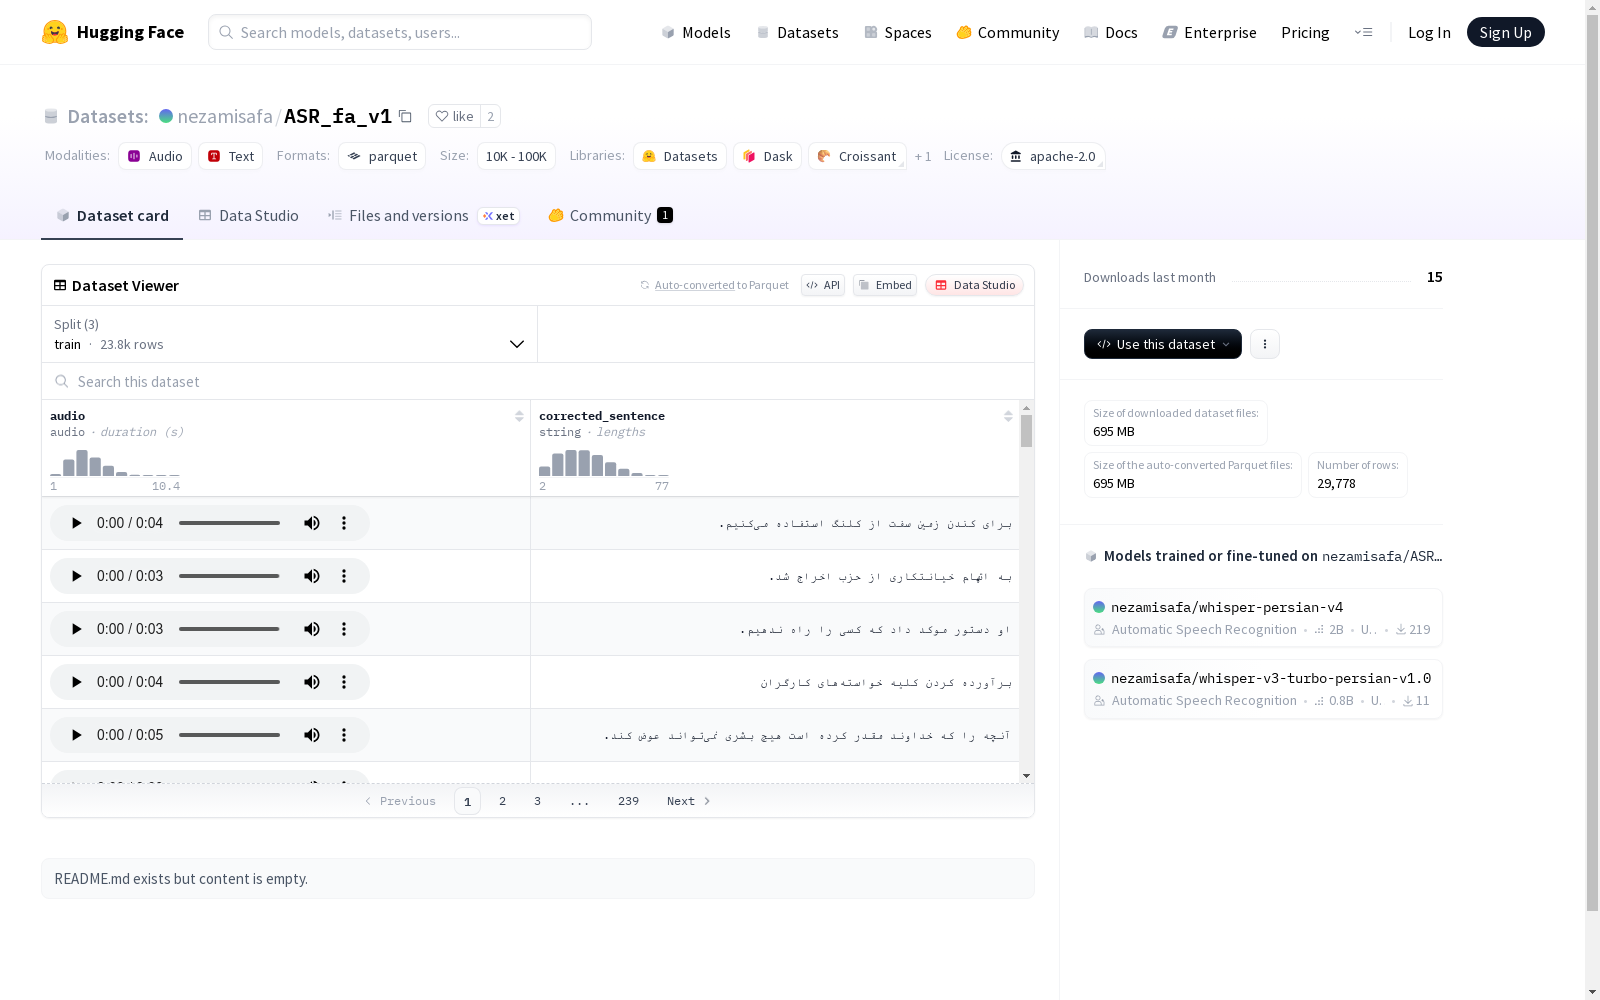Mute the third row audio player

[x=312, y=629]
